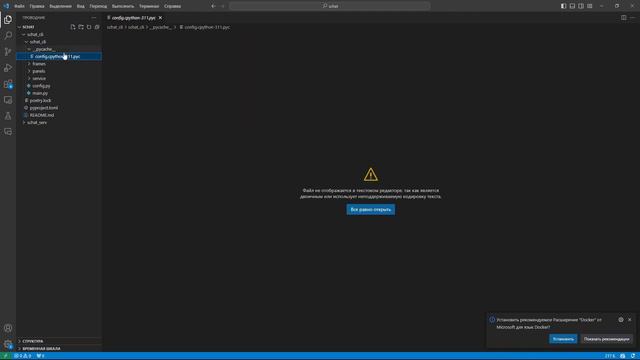Toggle bottom panel visibility

[572, 6]
